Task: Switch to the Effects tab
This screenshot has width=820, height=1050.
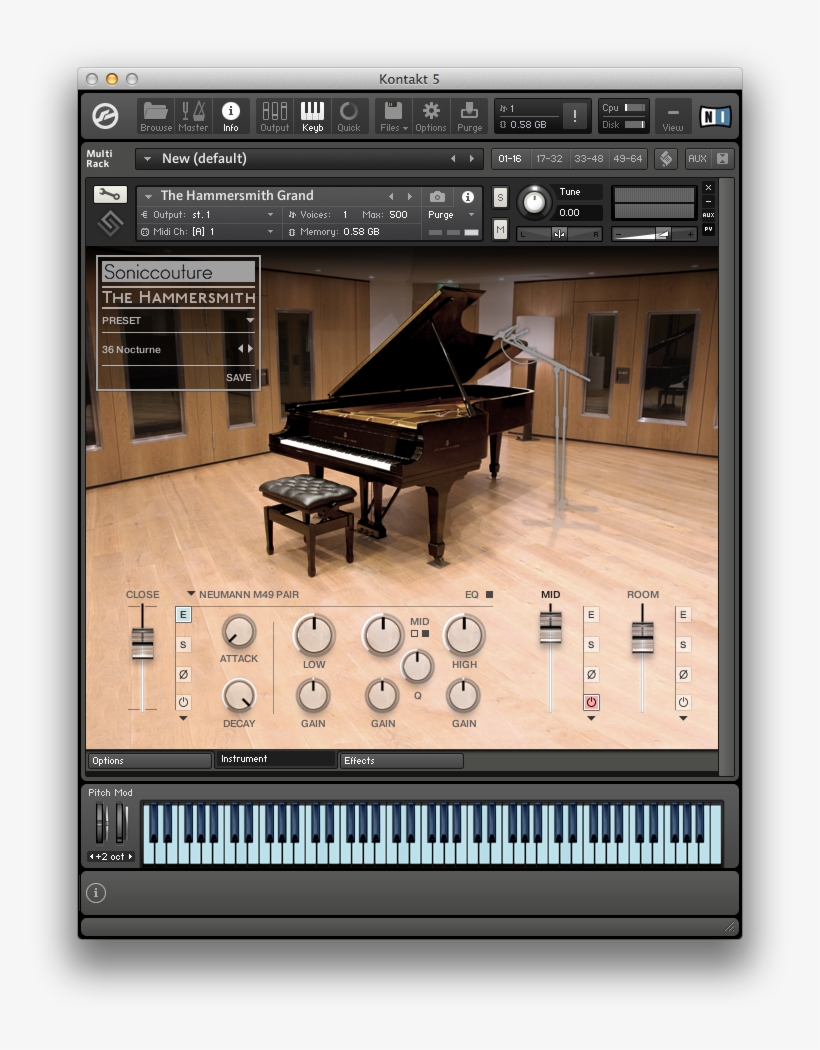Action: click(400, 760)
